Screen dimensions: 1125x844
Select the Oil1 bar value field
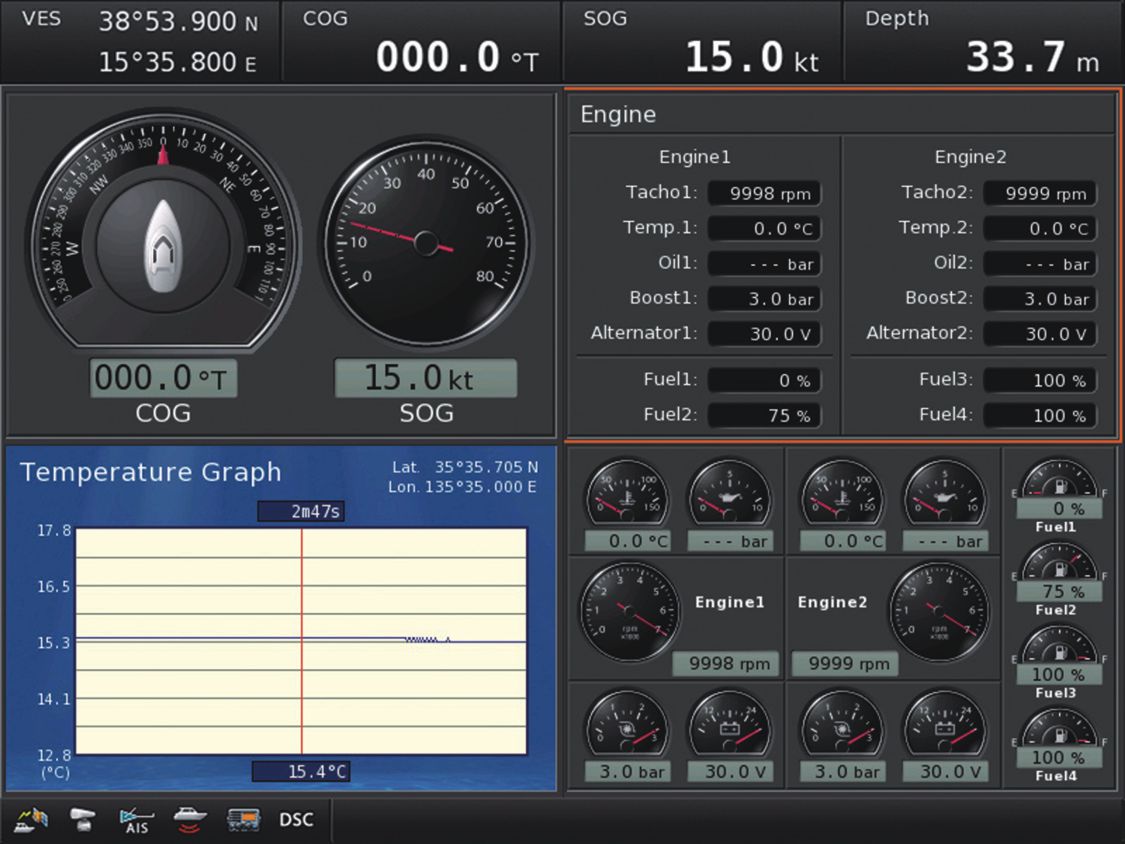[x=764, y=263]
